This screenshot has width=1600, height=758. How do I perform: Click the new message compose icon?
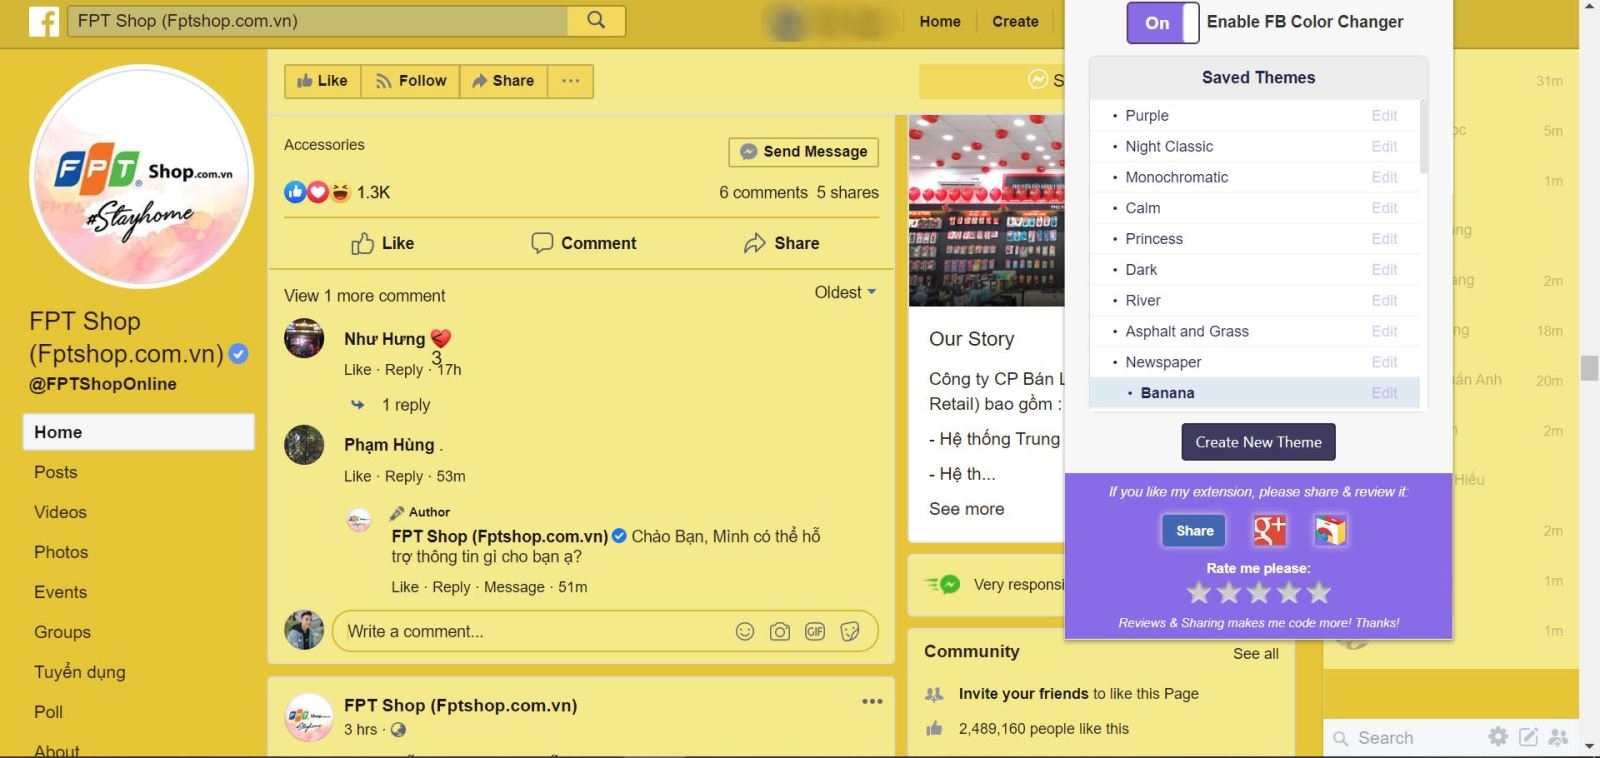(1528, 737)
